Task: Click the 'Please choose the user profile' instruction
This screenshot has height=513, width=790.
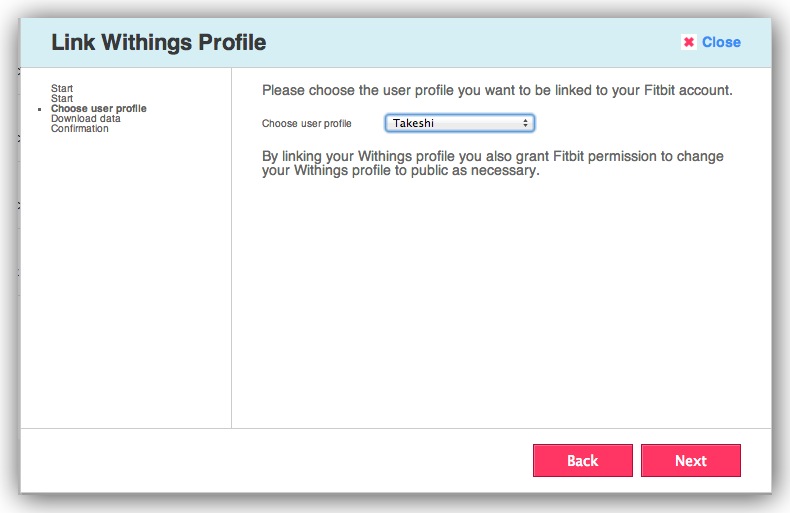Action: point(497,90)
